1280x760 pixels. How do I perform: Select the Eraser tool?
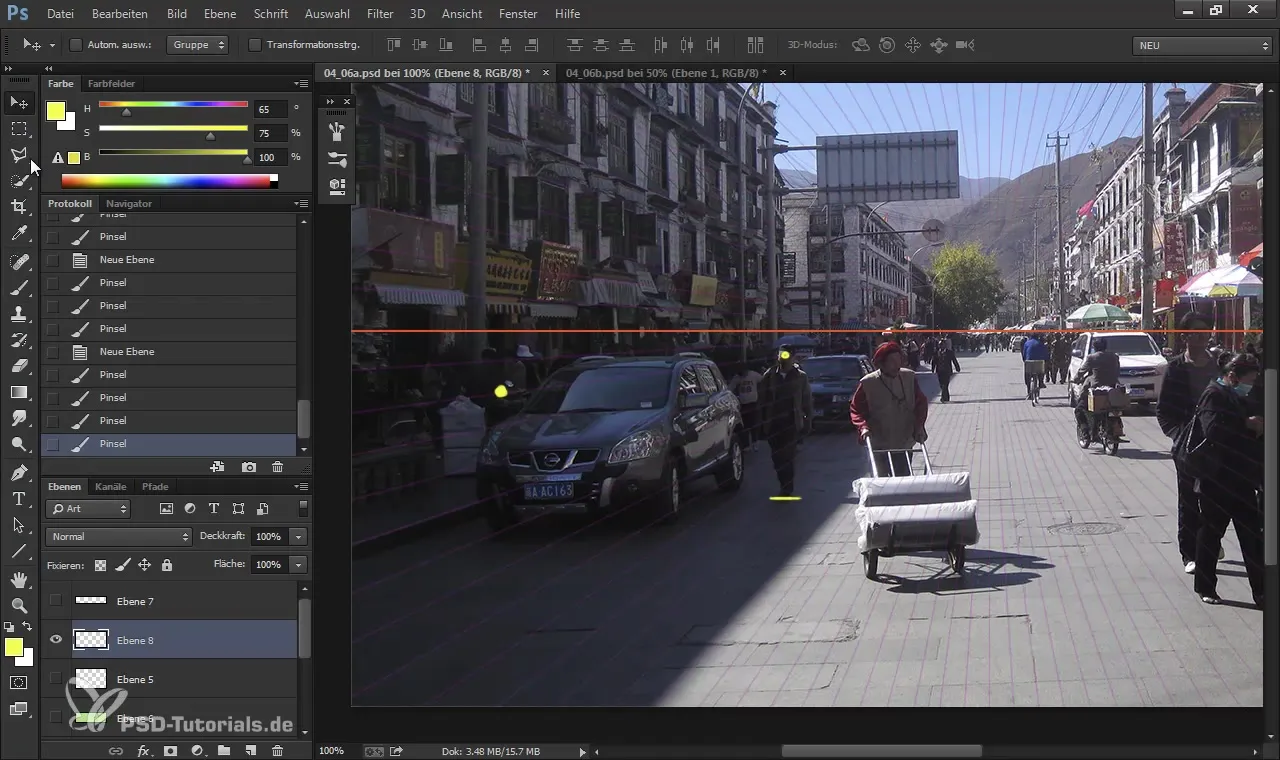pyautogui.click(x=19, y=366)
